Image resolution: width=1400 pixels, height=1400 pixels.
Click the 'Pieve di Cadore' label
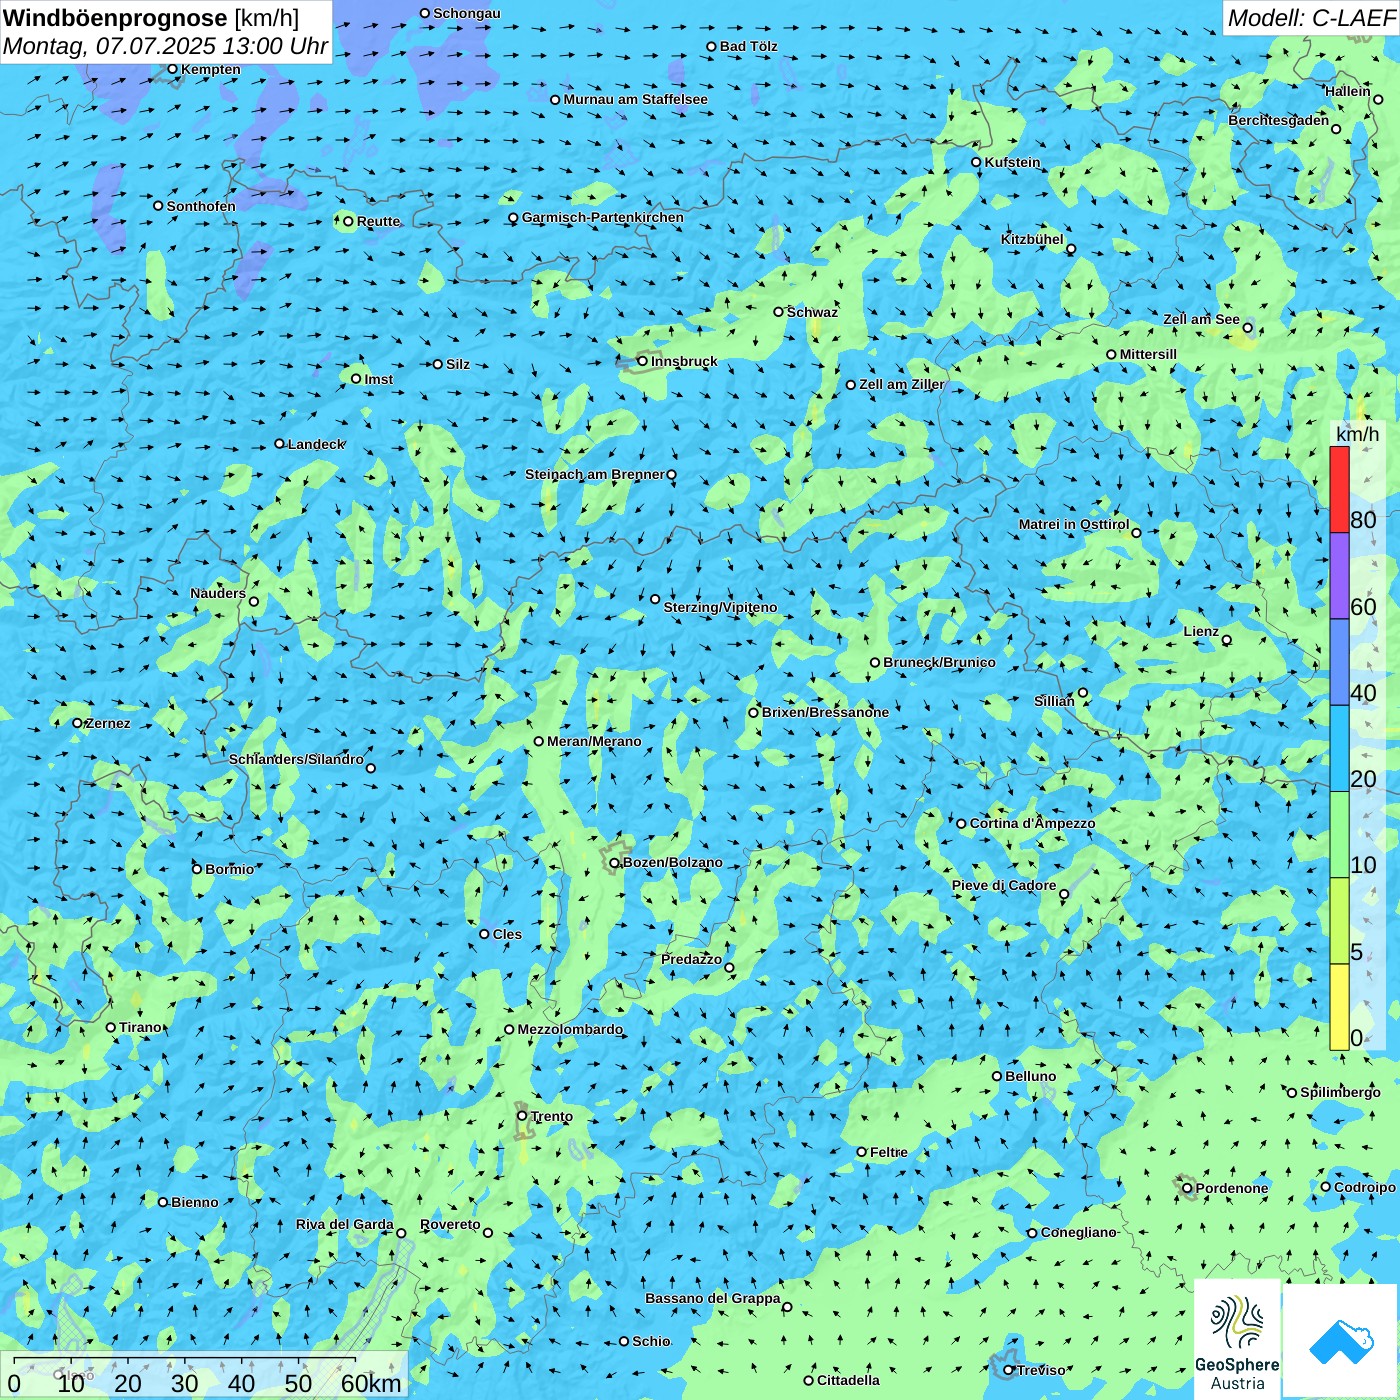tap(1004, 885)
